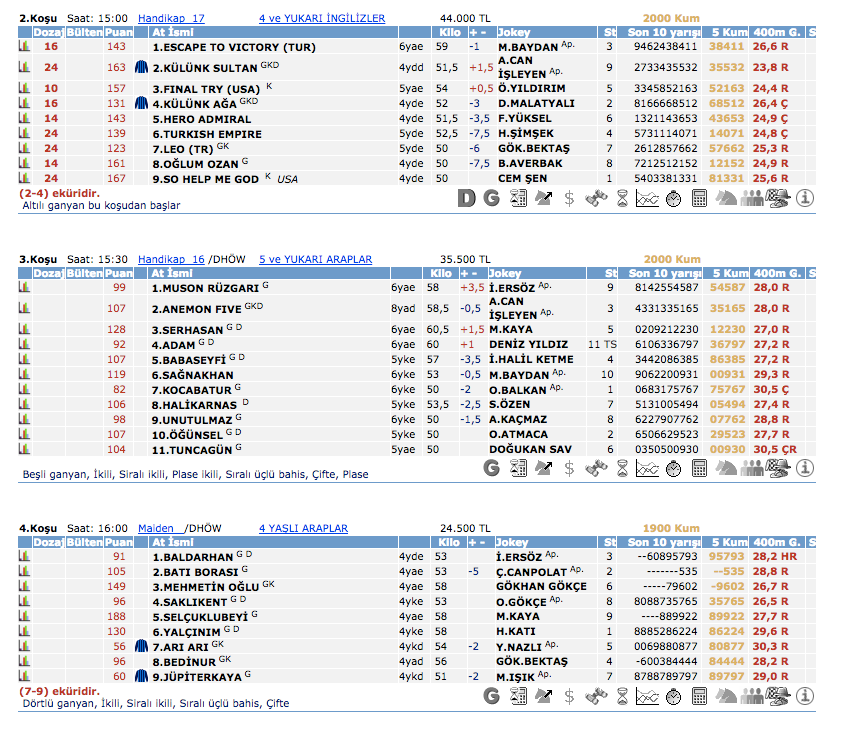The image size is (843, 734).
Task: Open the 4 YAŞLI ARAPLAR link
Action: (x=303, y=528)
